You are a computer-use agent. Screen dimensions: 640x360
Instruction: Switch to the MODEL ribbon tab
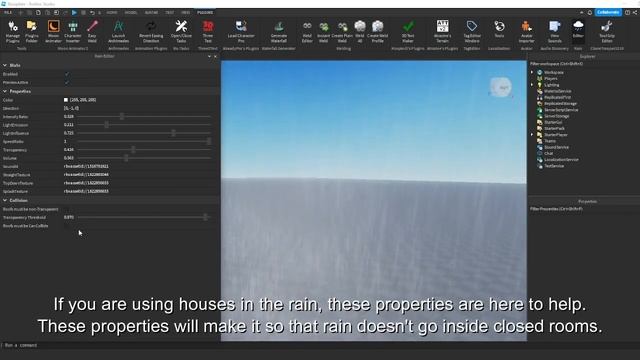(x=131, y=13)
